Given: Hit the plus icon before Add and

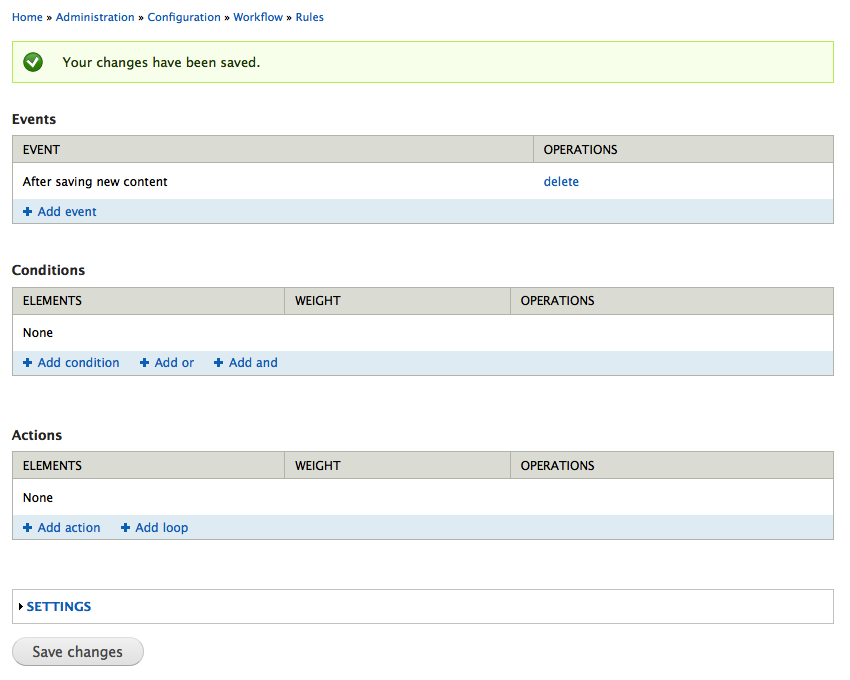Looking at the screenshot, I should pyautogui.click(x=219, y=363).
